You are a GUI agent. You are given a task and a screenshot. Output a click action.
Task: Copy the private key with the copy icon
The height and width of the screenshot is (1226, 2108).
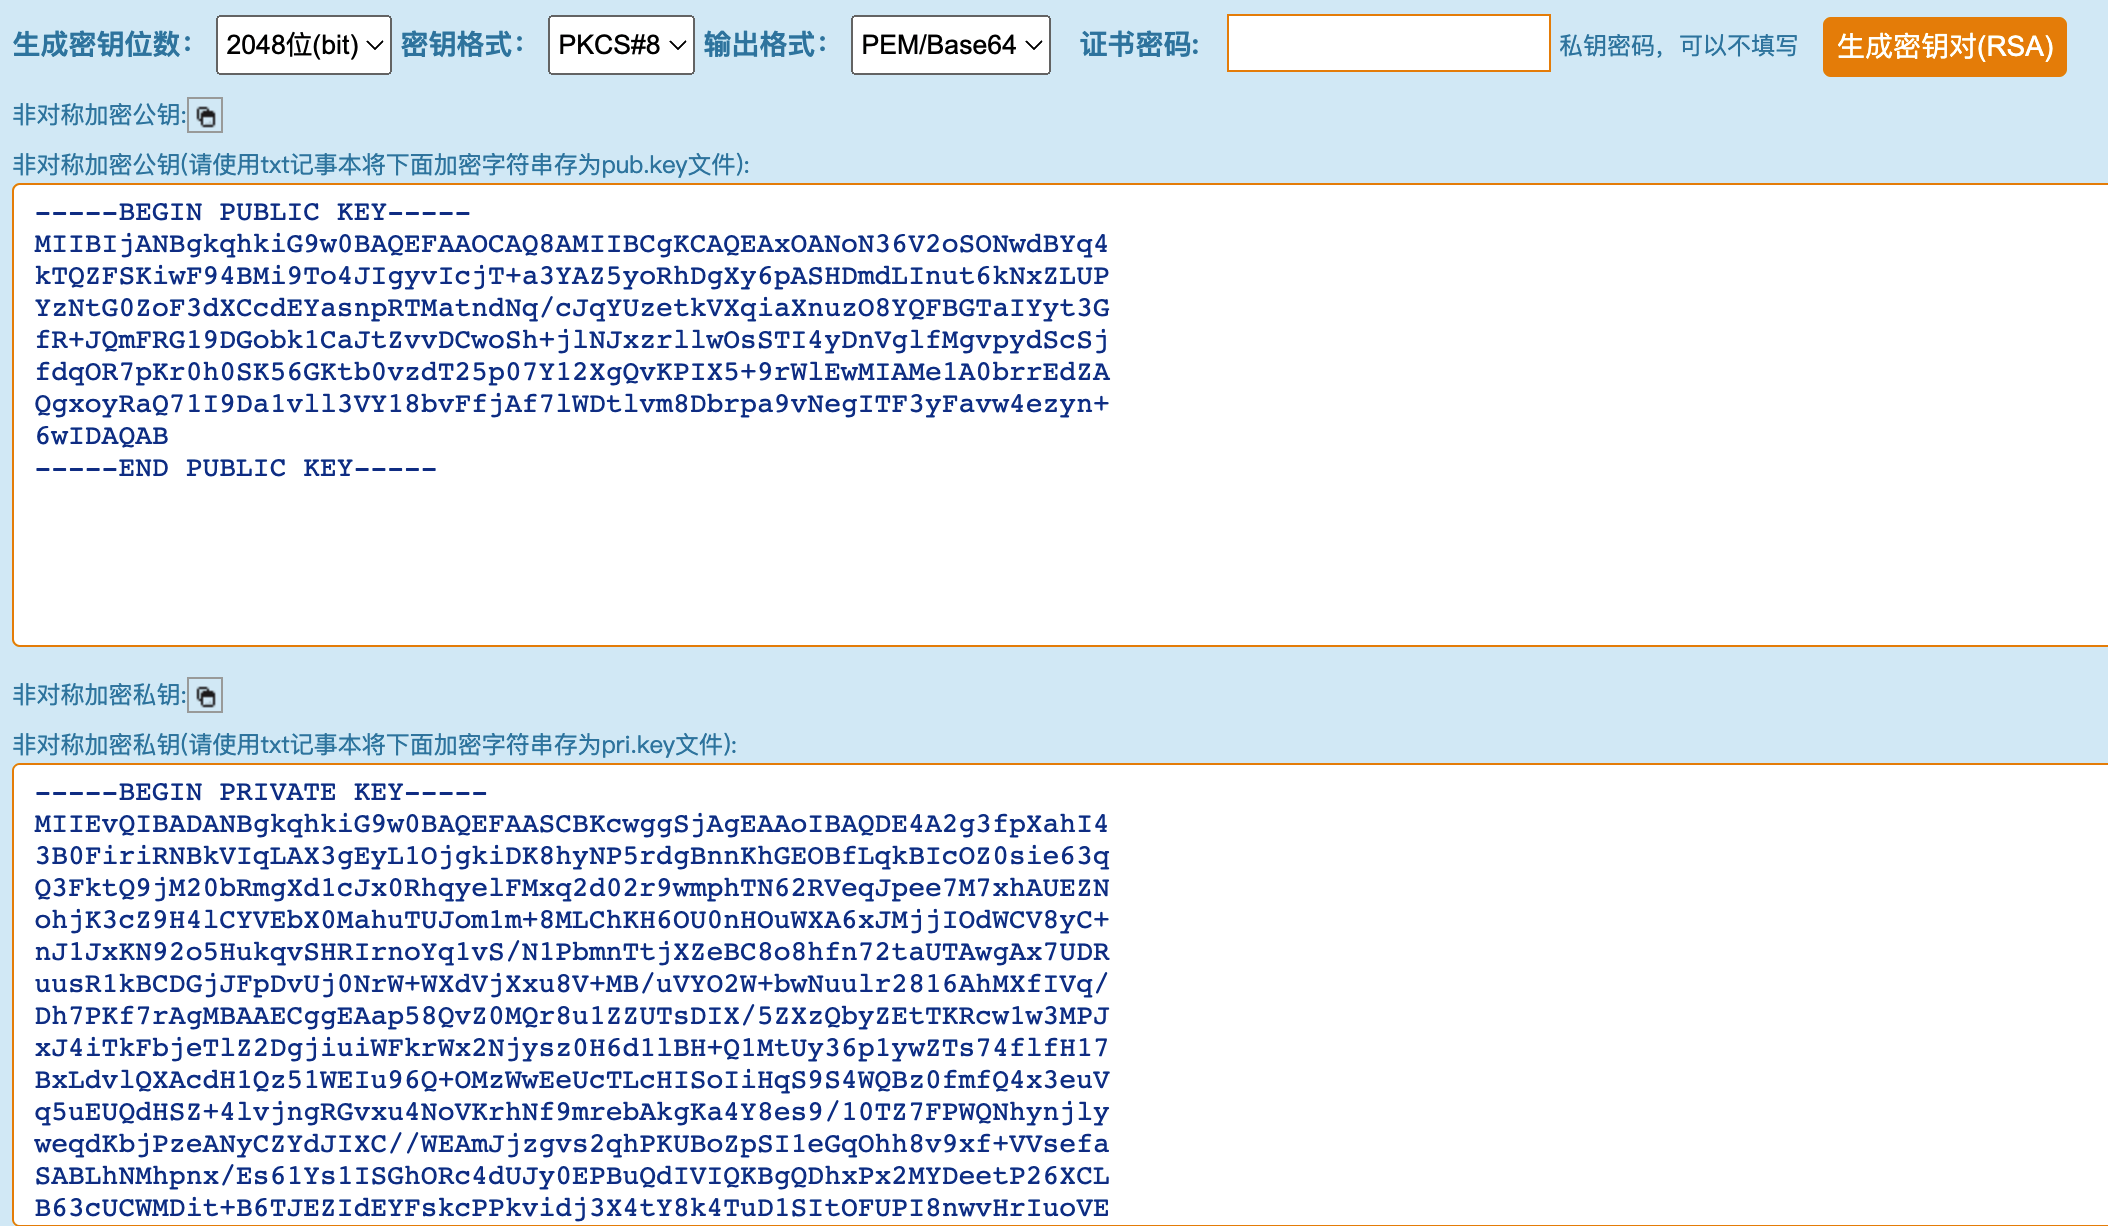coord(205,696)
